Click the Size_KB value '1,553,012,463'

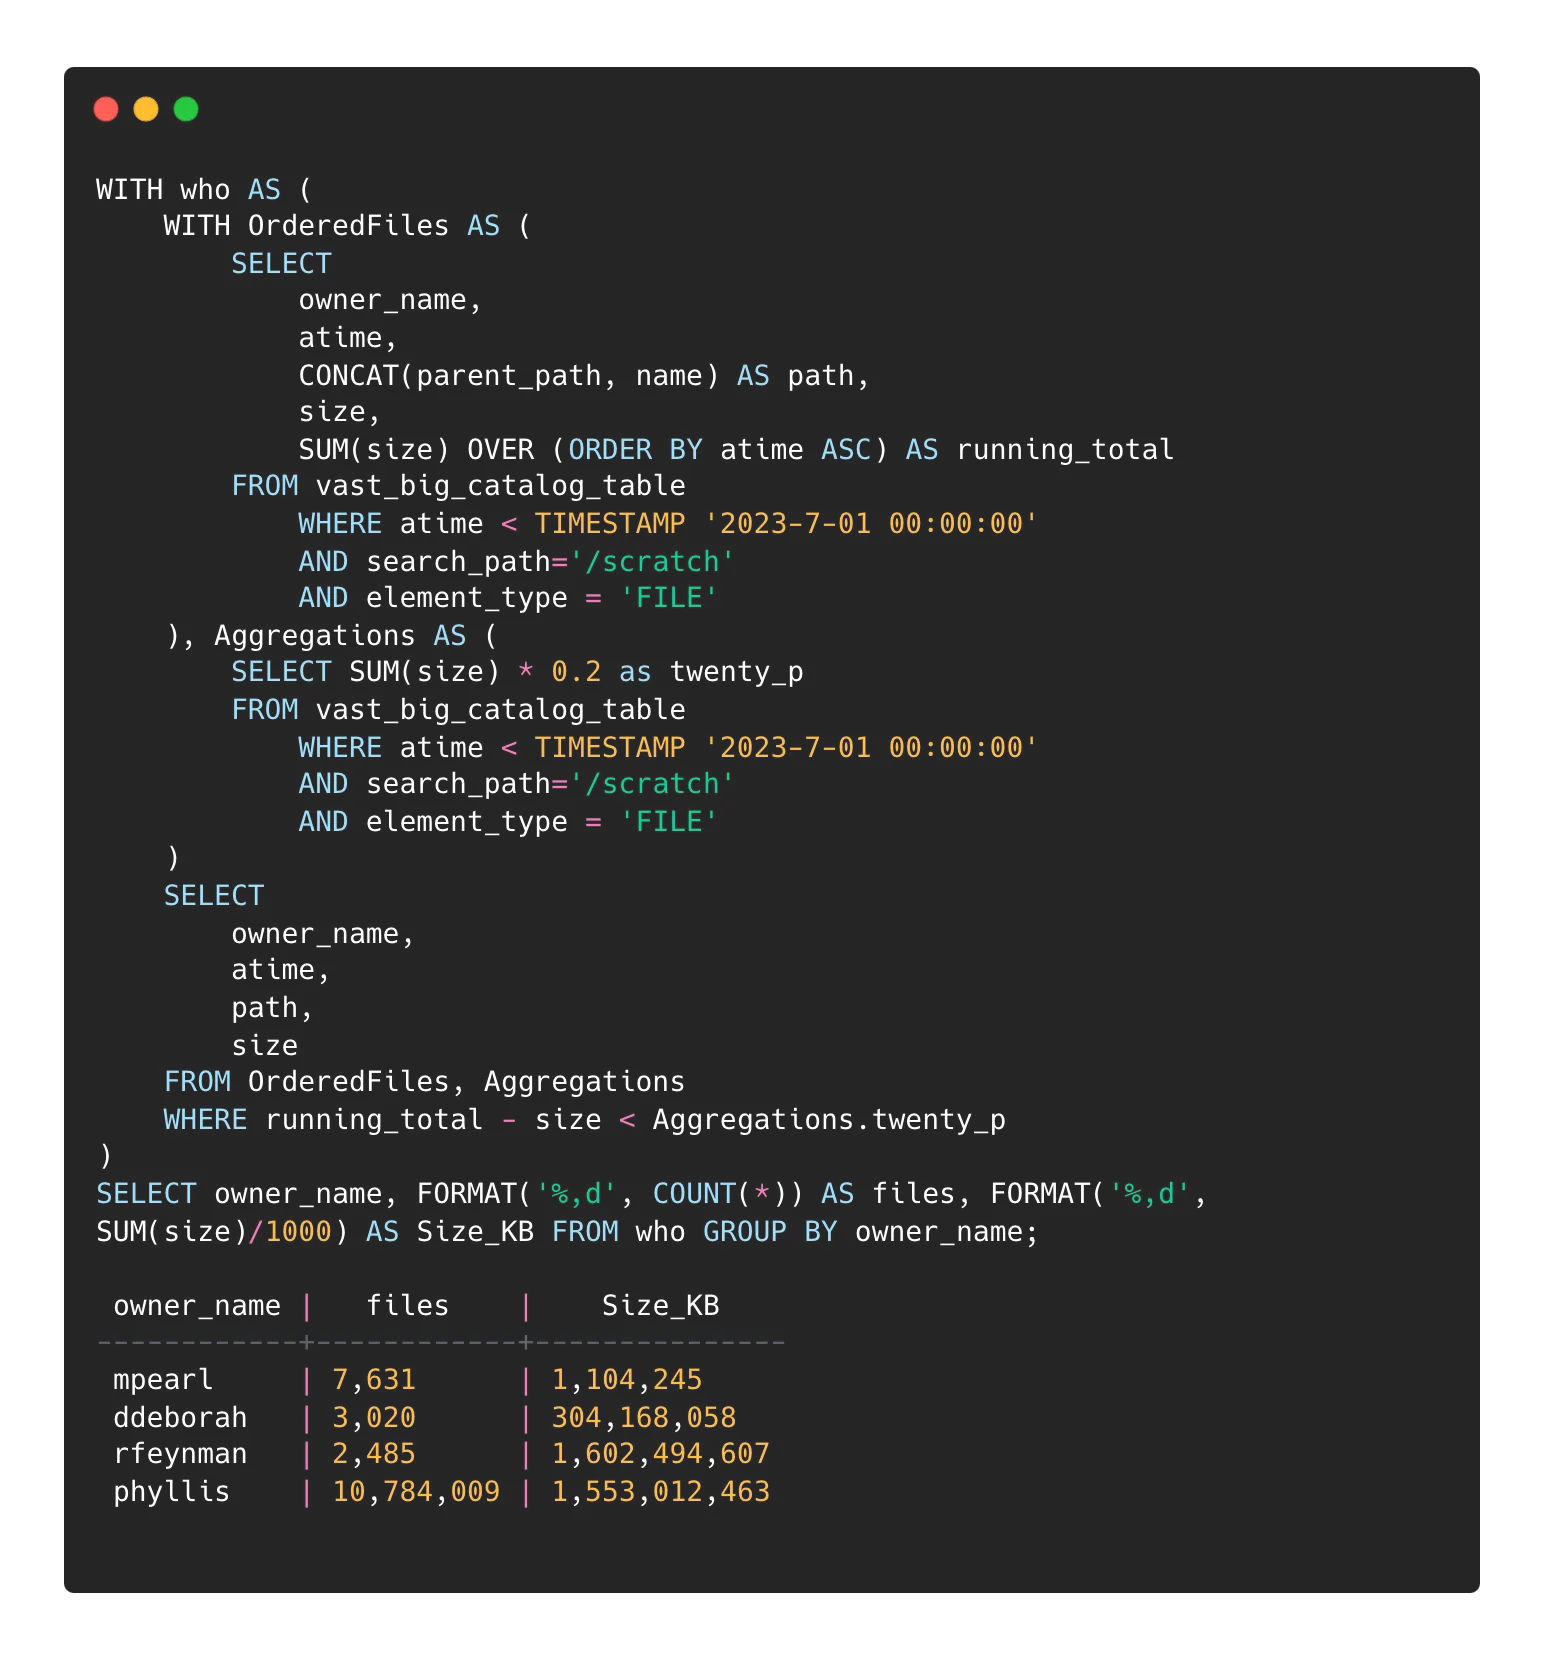[661, 1492]
